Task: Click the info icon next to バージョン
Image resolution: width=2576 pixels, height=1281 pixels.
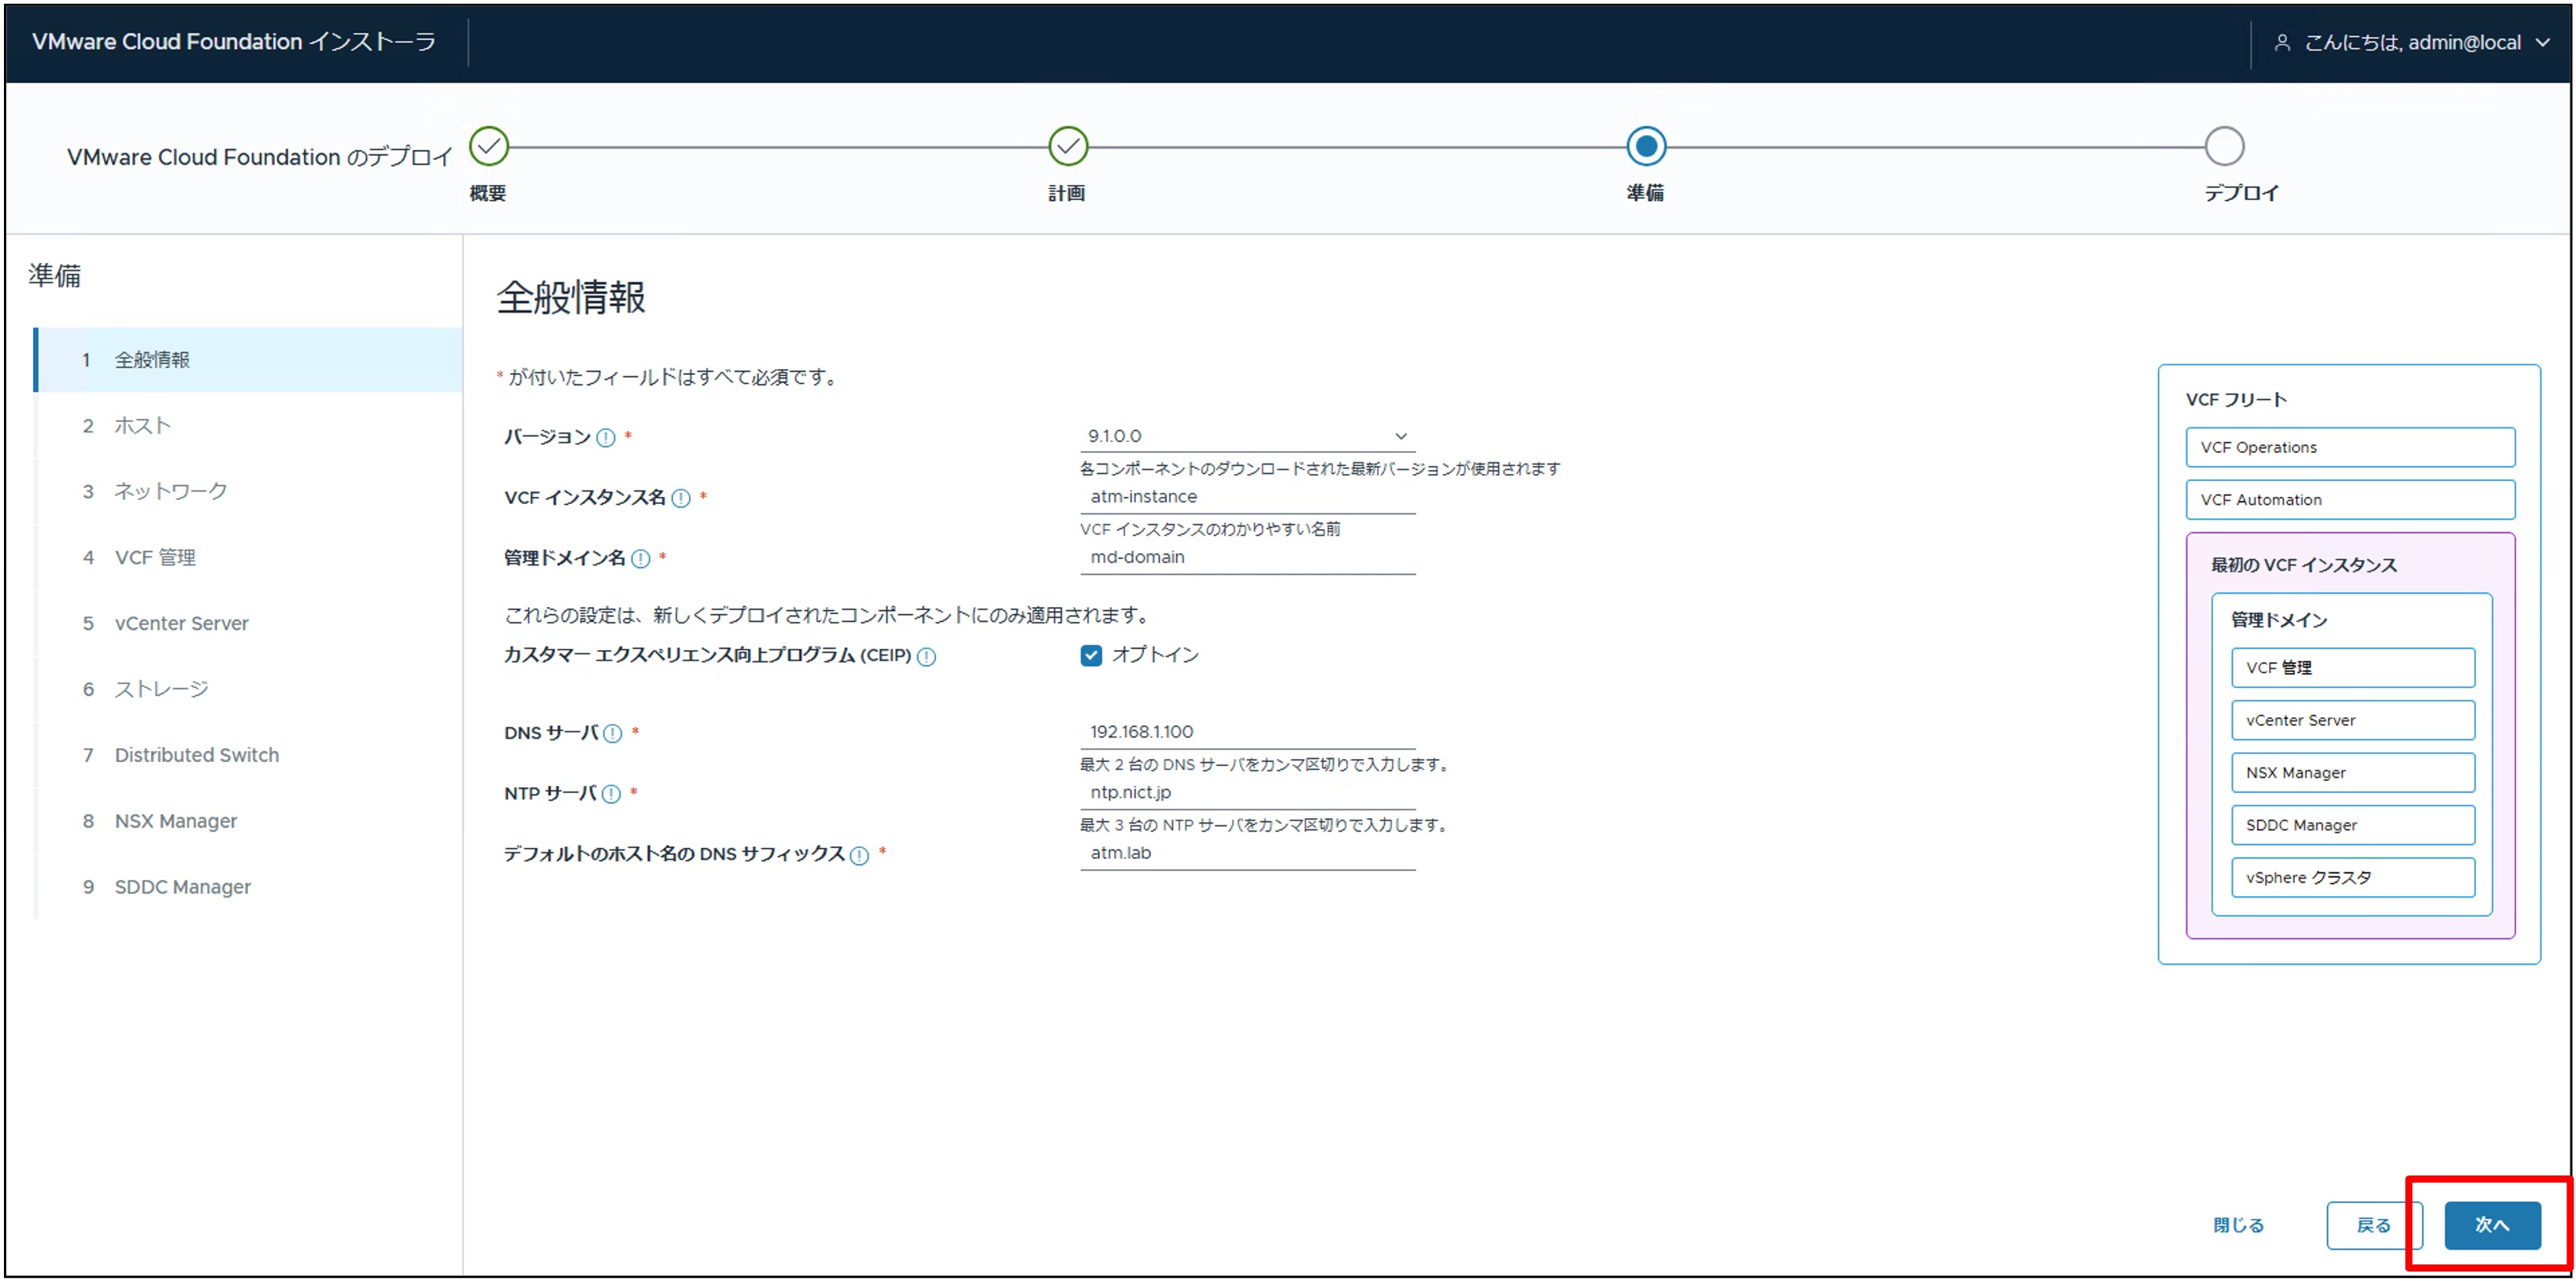Action: [x=606, y=438]
